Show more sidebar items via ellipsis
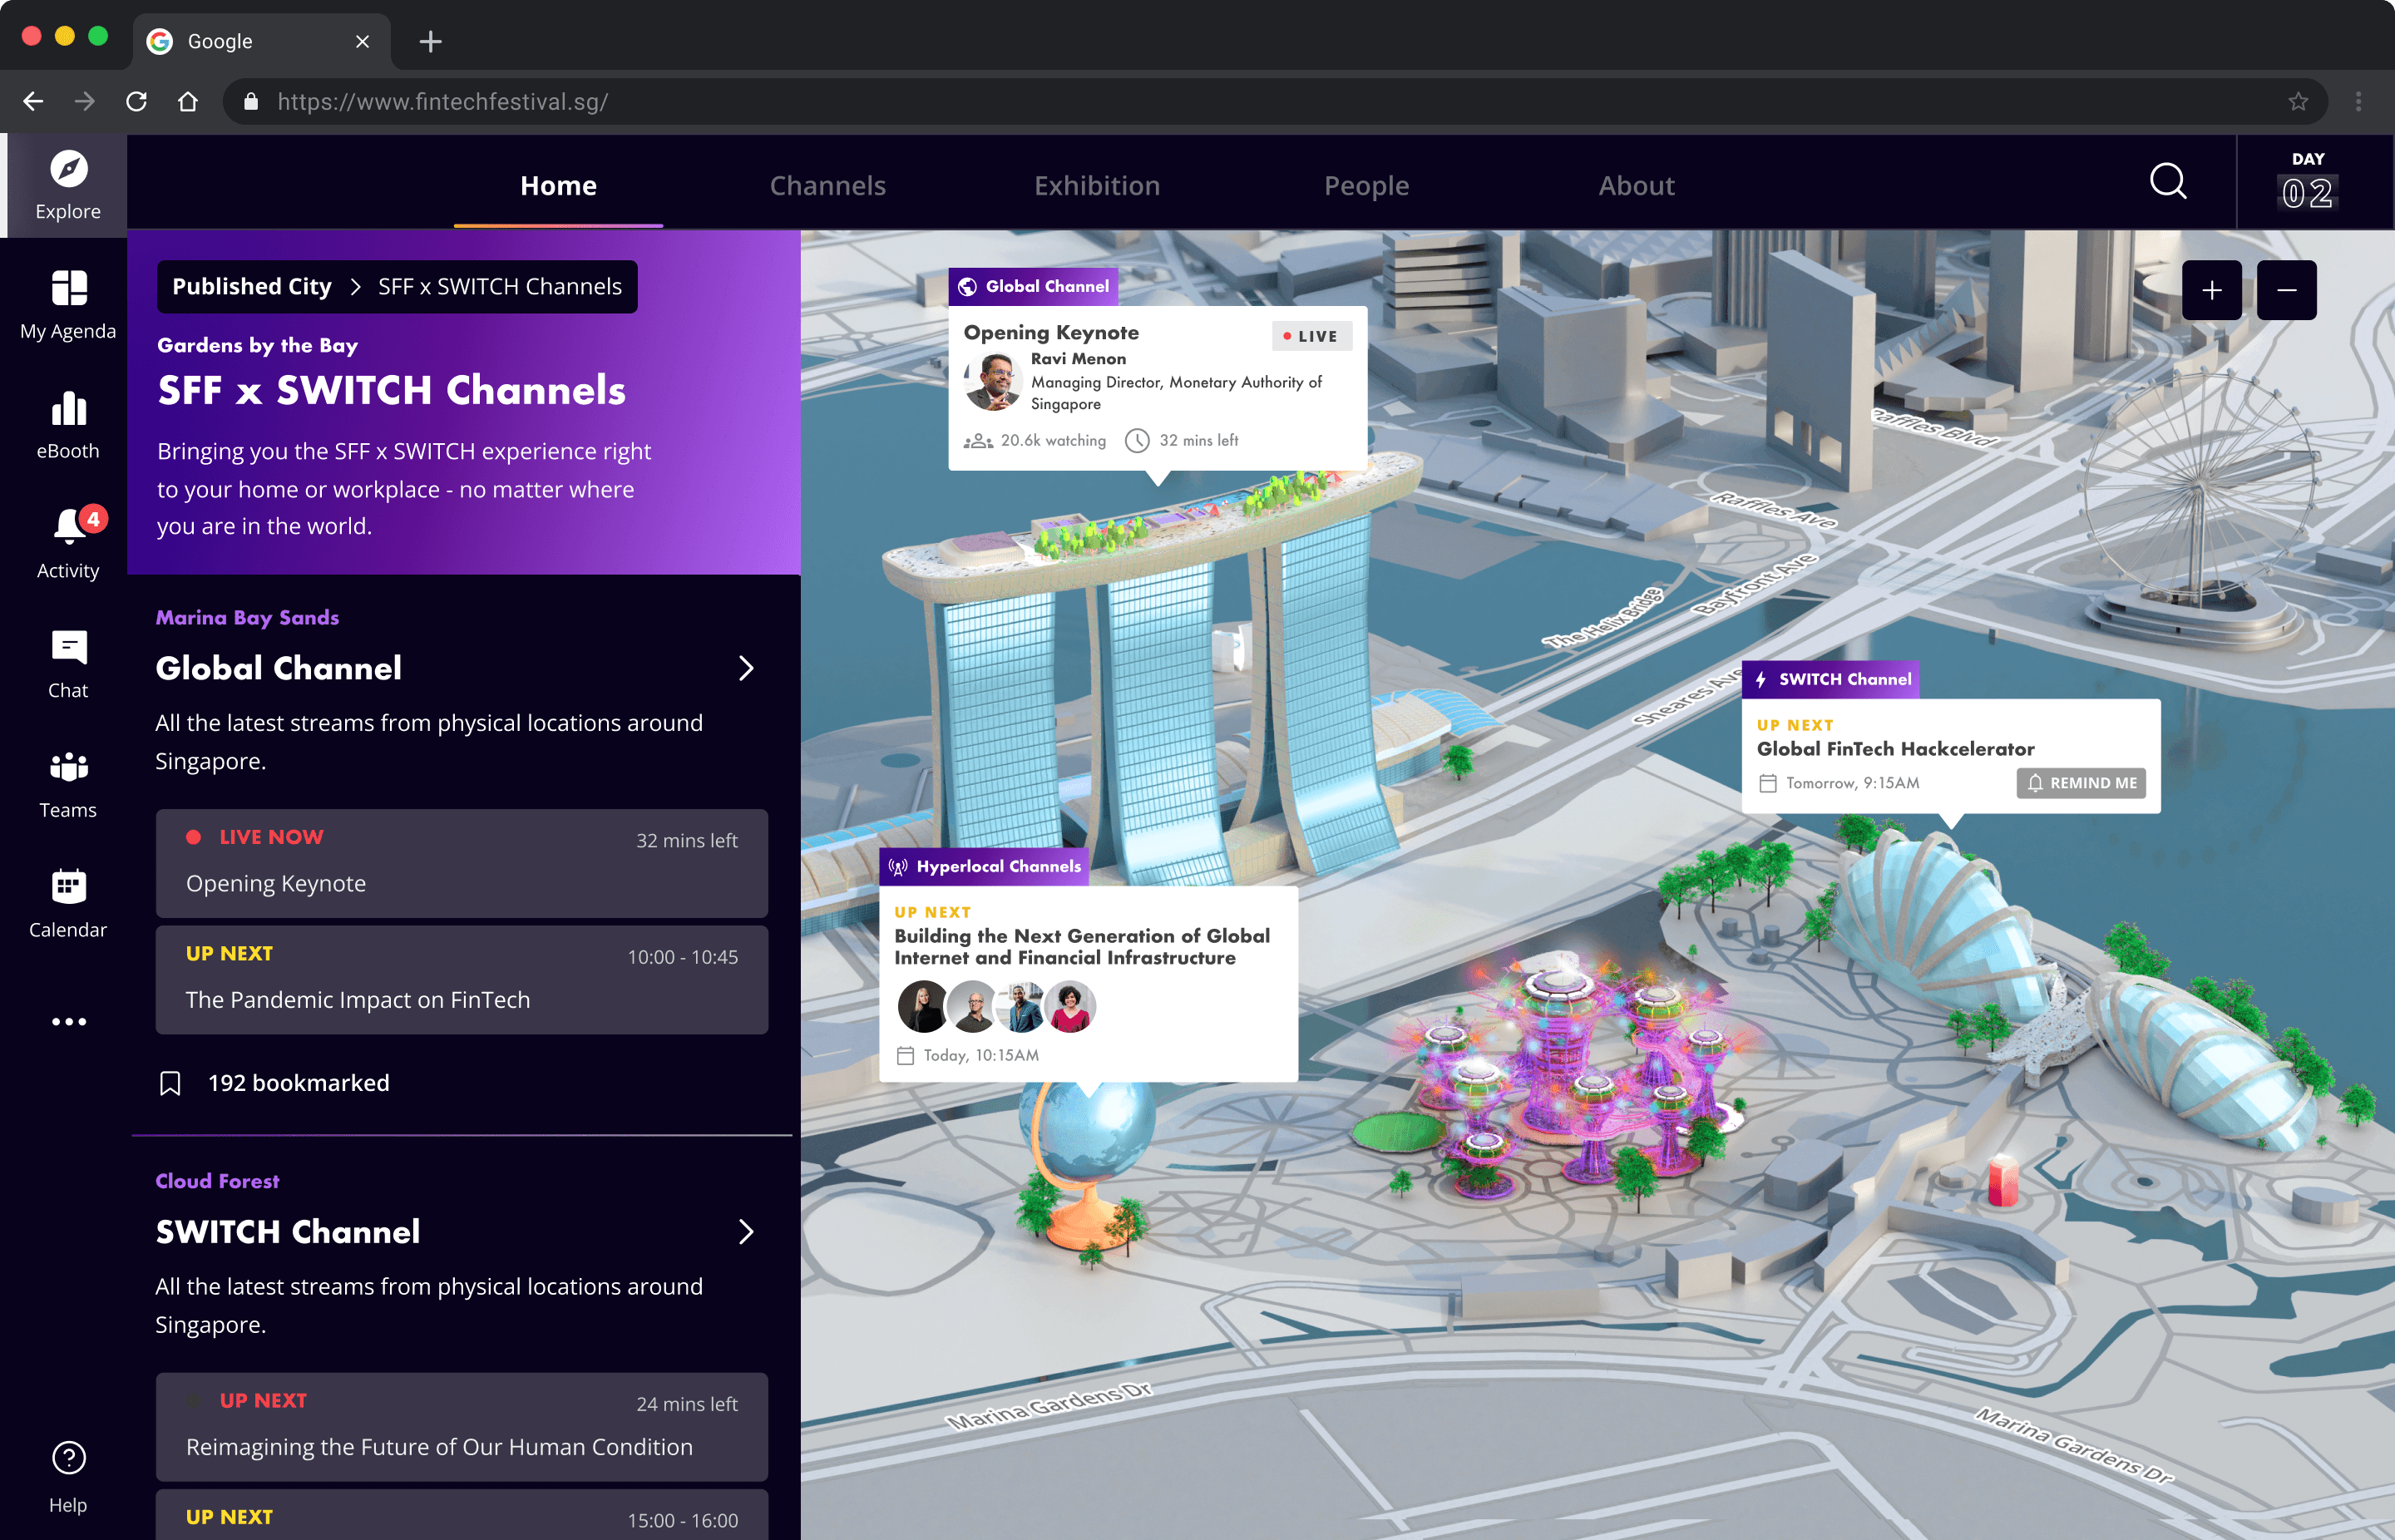Viewport: 2395px width, 1540px height. click(68, 1021)
